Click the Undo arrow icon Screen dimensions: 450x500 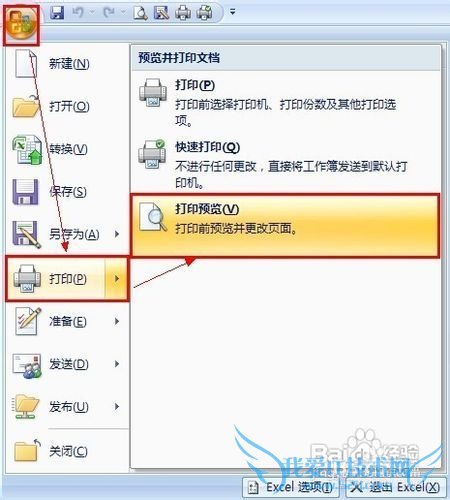[78, 13]
